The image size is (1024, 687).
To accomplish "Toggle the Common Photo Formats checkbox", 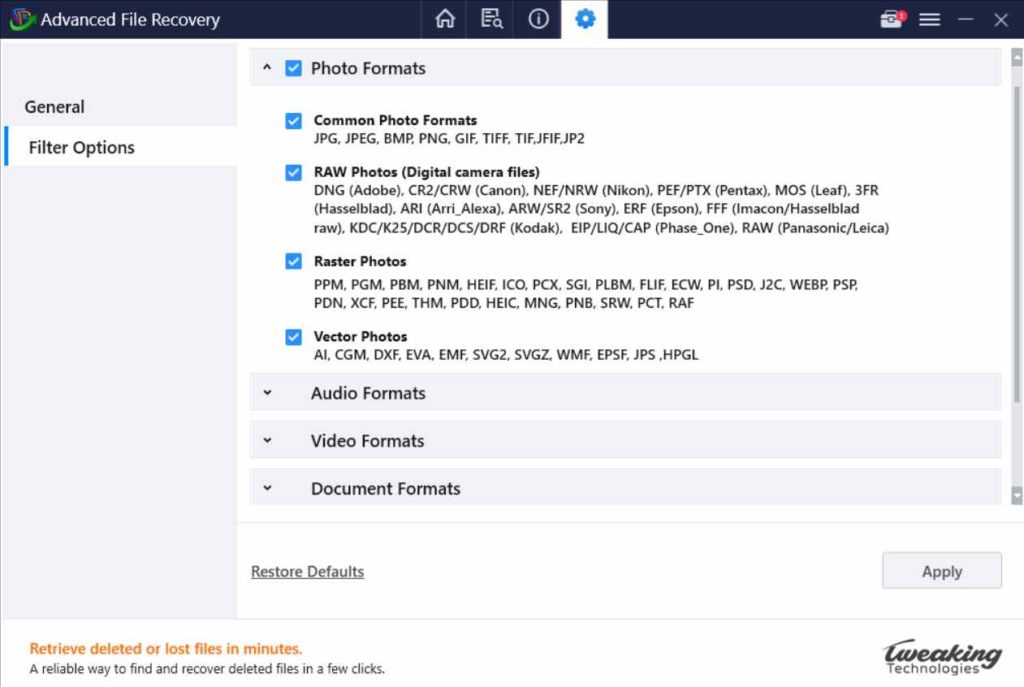I will click(293, 121).
